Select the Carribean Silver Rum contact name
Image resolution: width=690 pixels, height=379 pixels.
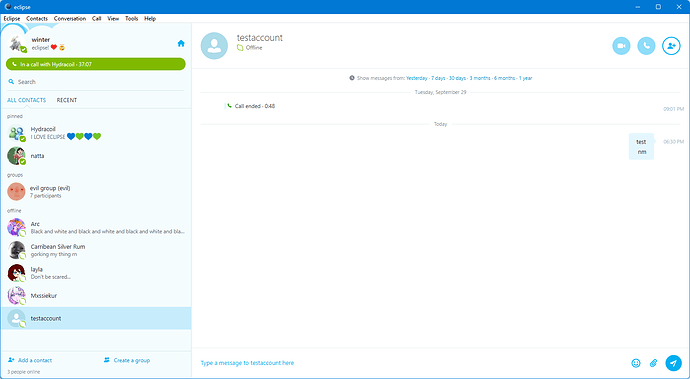click(x=58, y=247)
